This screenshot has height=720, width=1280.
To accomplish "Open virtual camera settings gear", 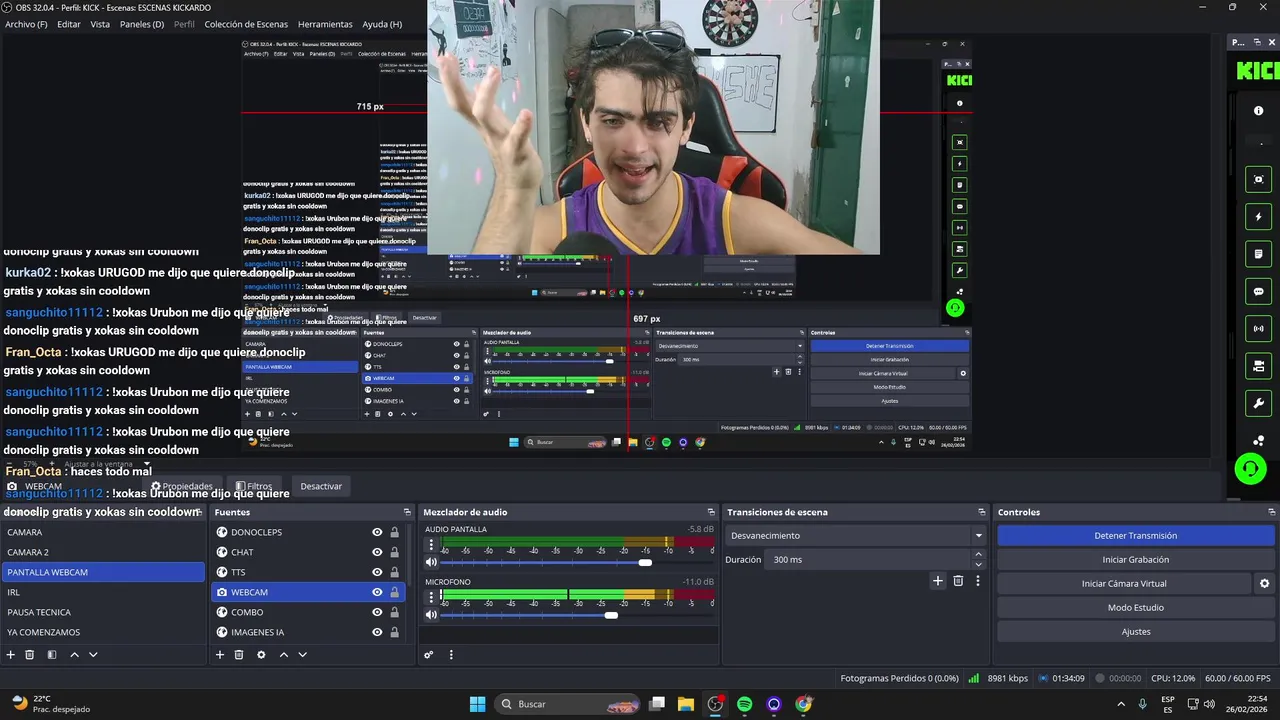I will 1264,584.
